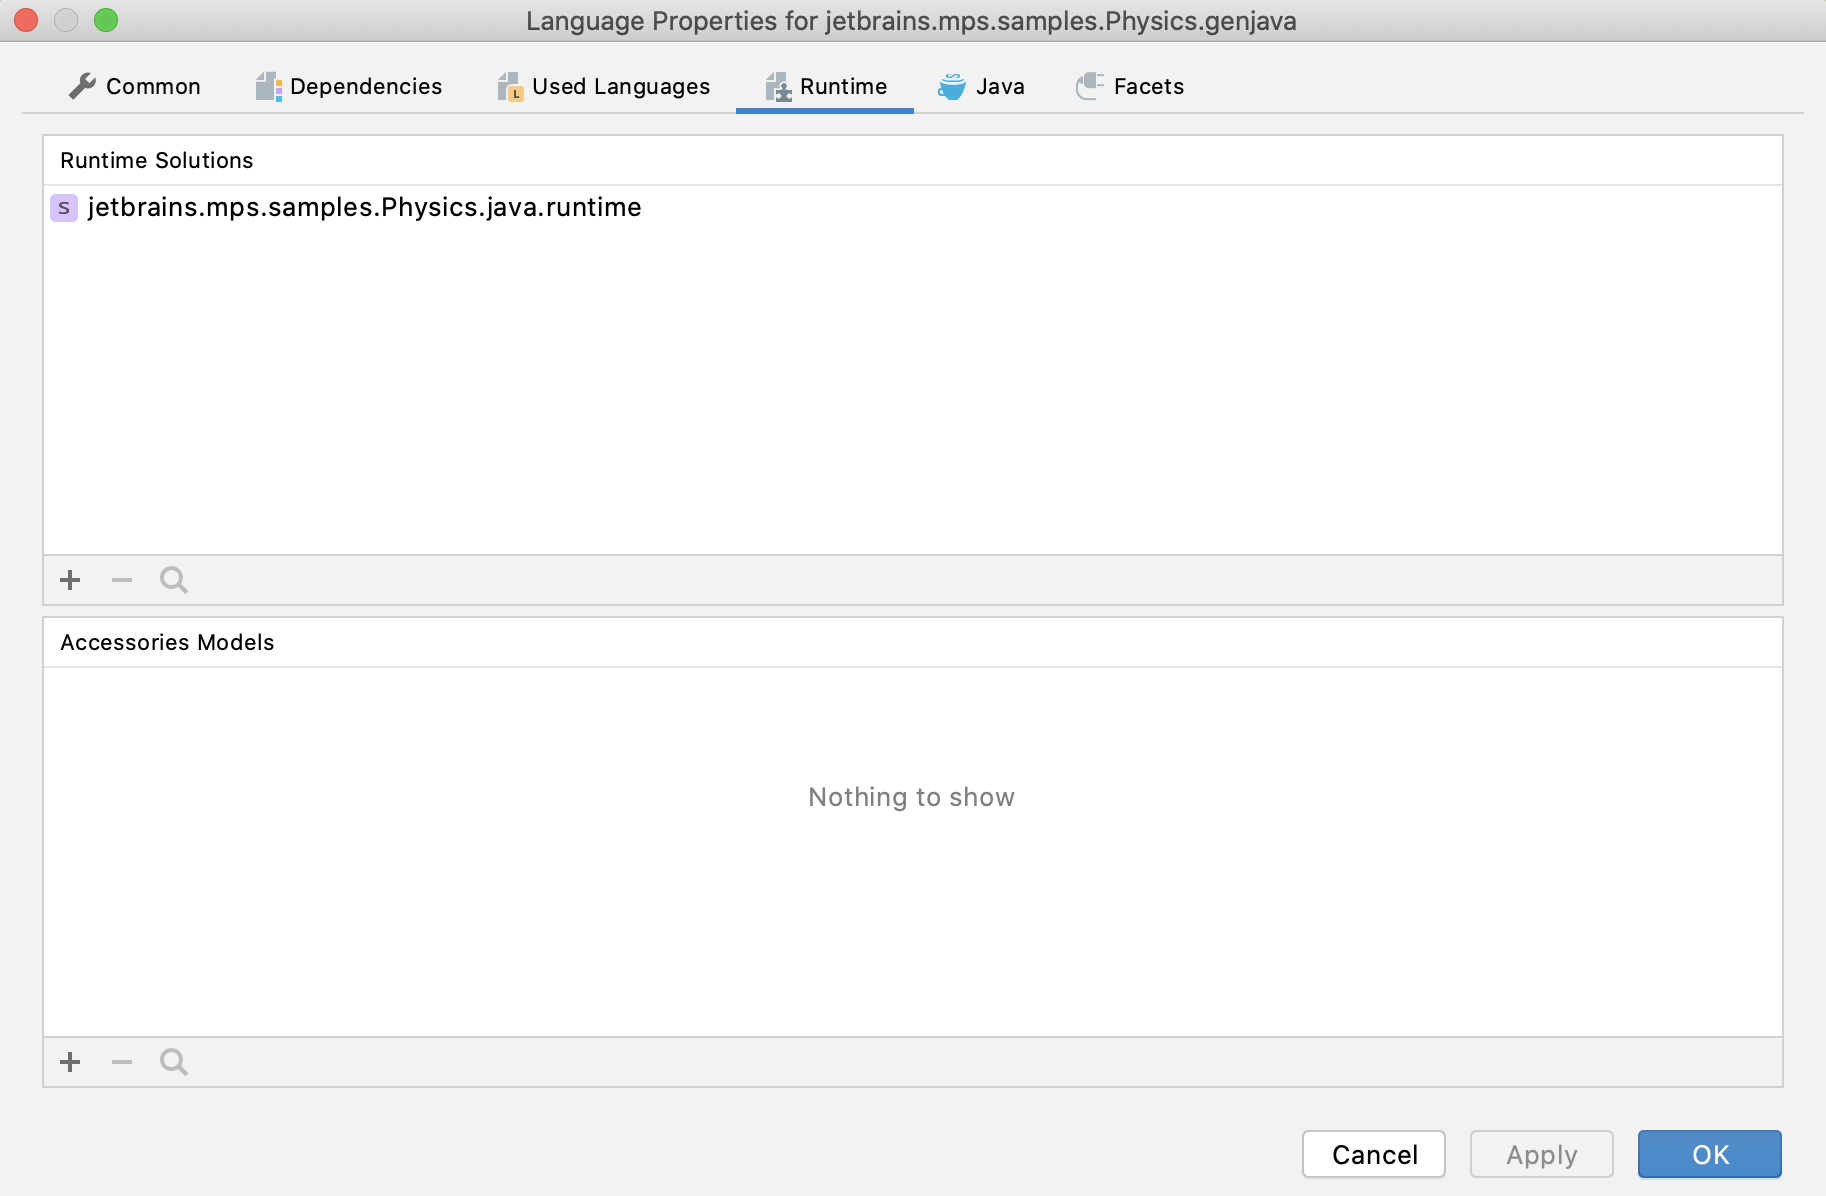Viewport: 1826px width, 1196px height.
Task: Confirm the dialog with OK
Action: click(1709, 1155)
